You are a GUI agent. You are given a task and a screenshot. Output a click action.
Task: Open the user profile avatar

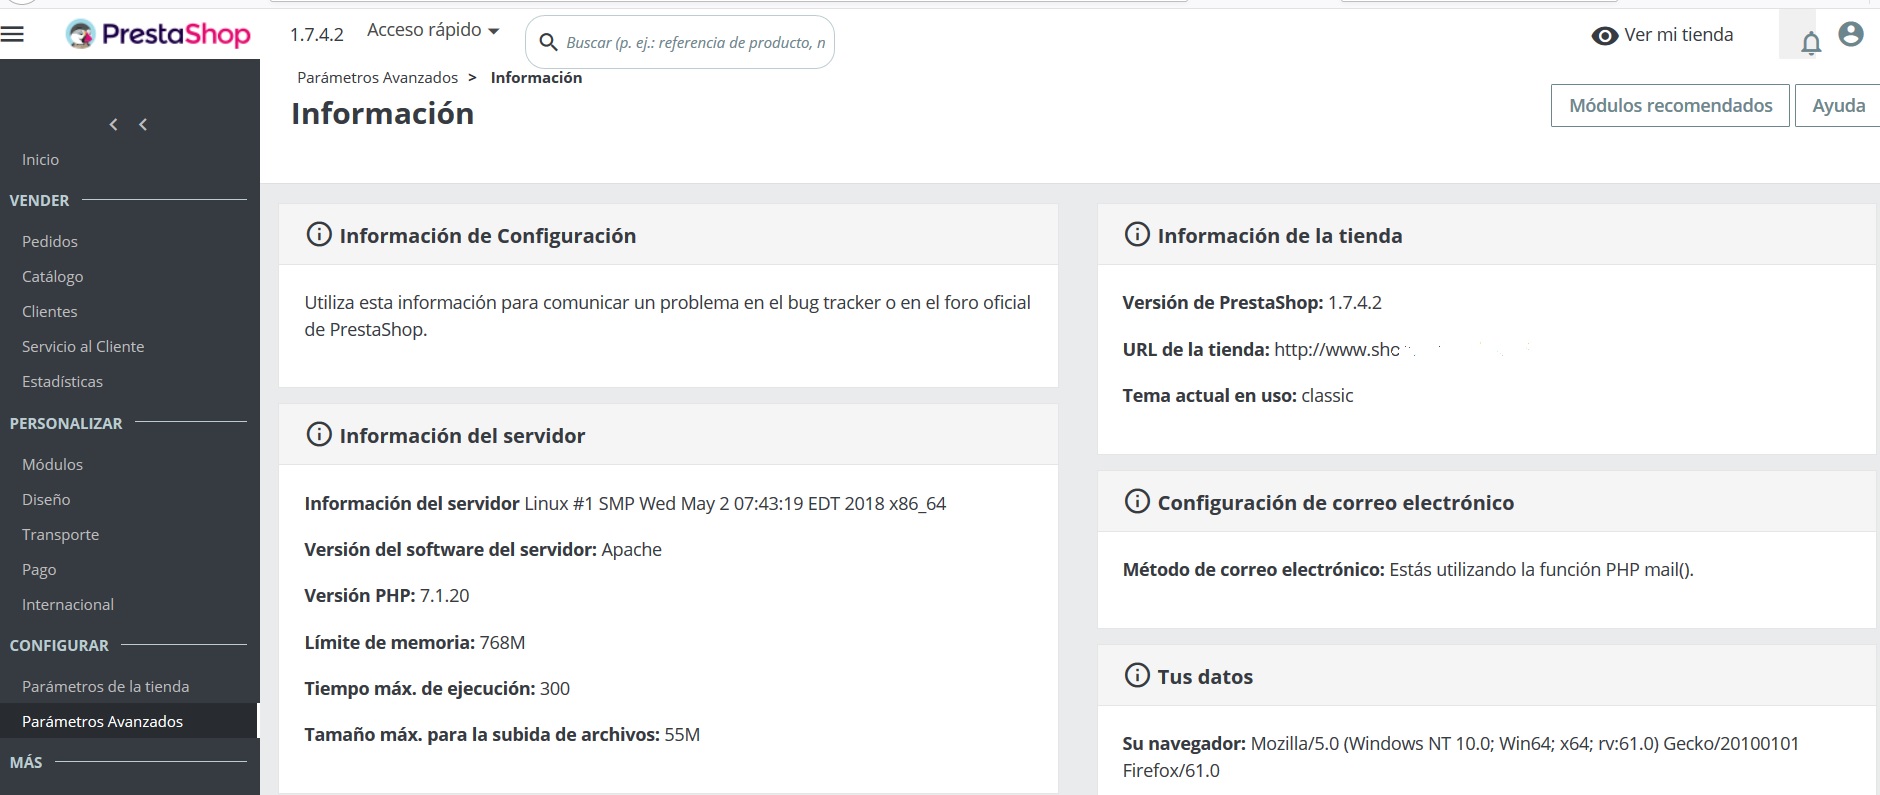click(x=1851, y=35)
